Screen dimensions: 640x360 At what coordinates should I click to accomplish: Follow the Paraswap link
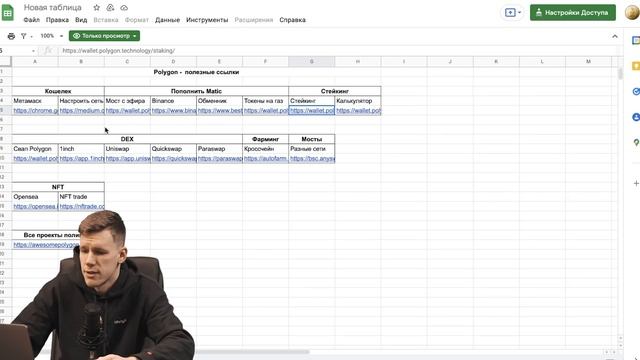click(220, 158)
